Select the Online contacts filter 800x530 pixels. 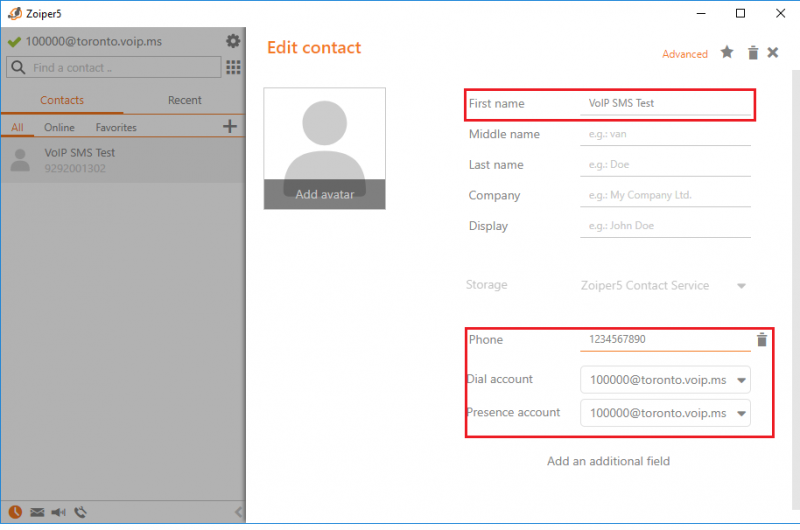click(59, 127)
